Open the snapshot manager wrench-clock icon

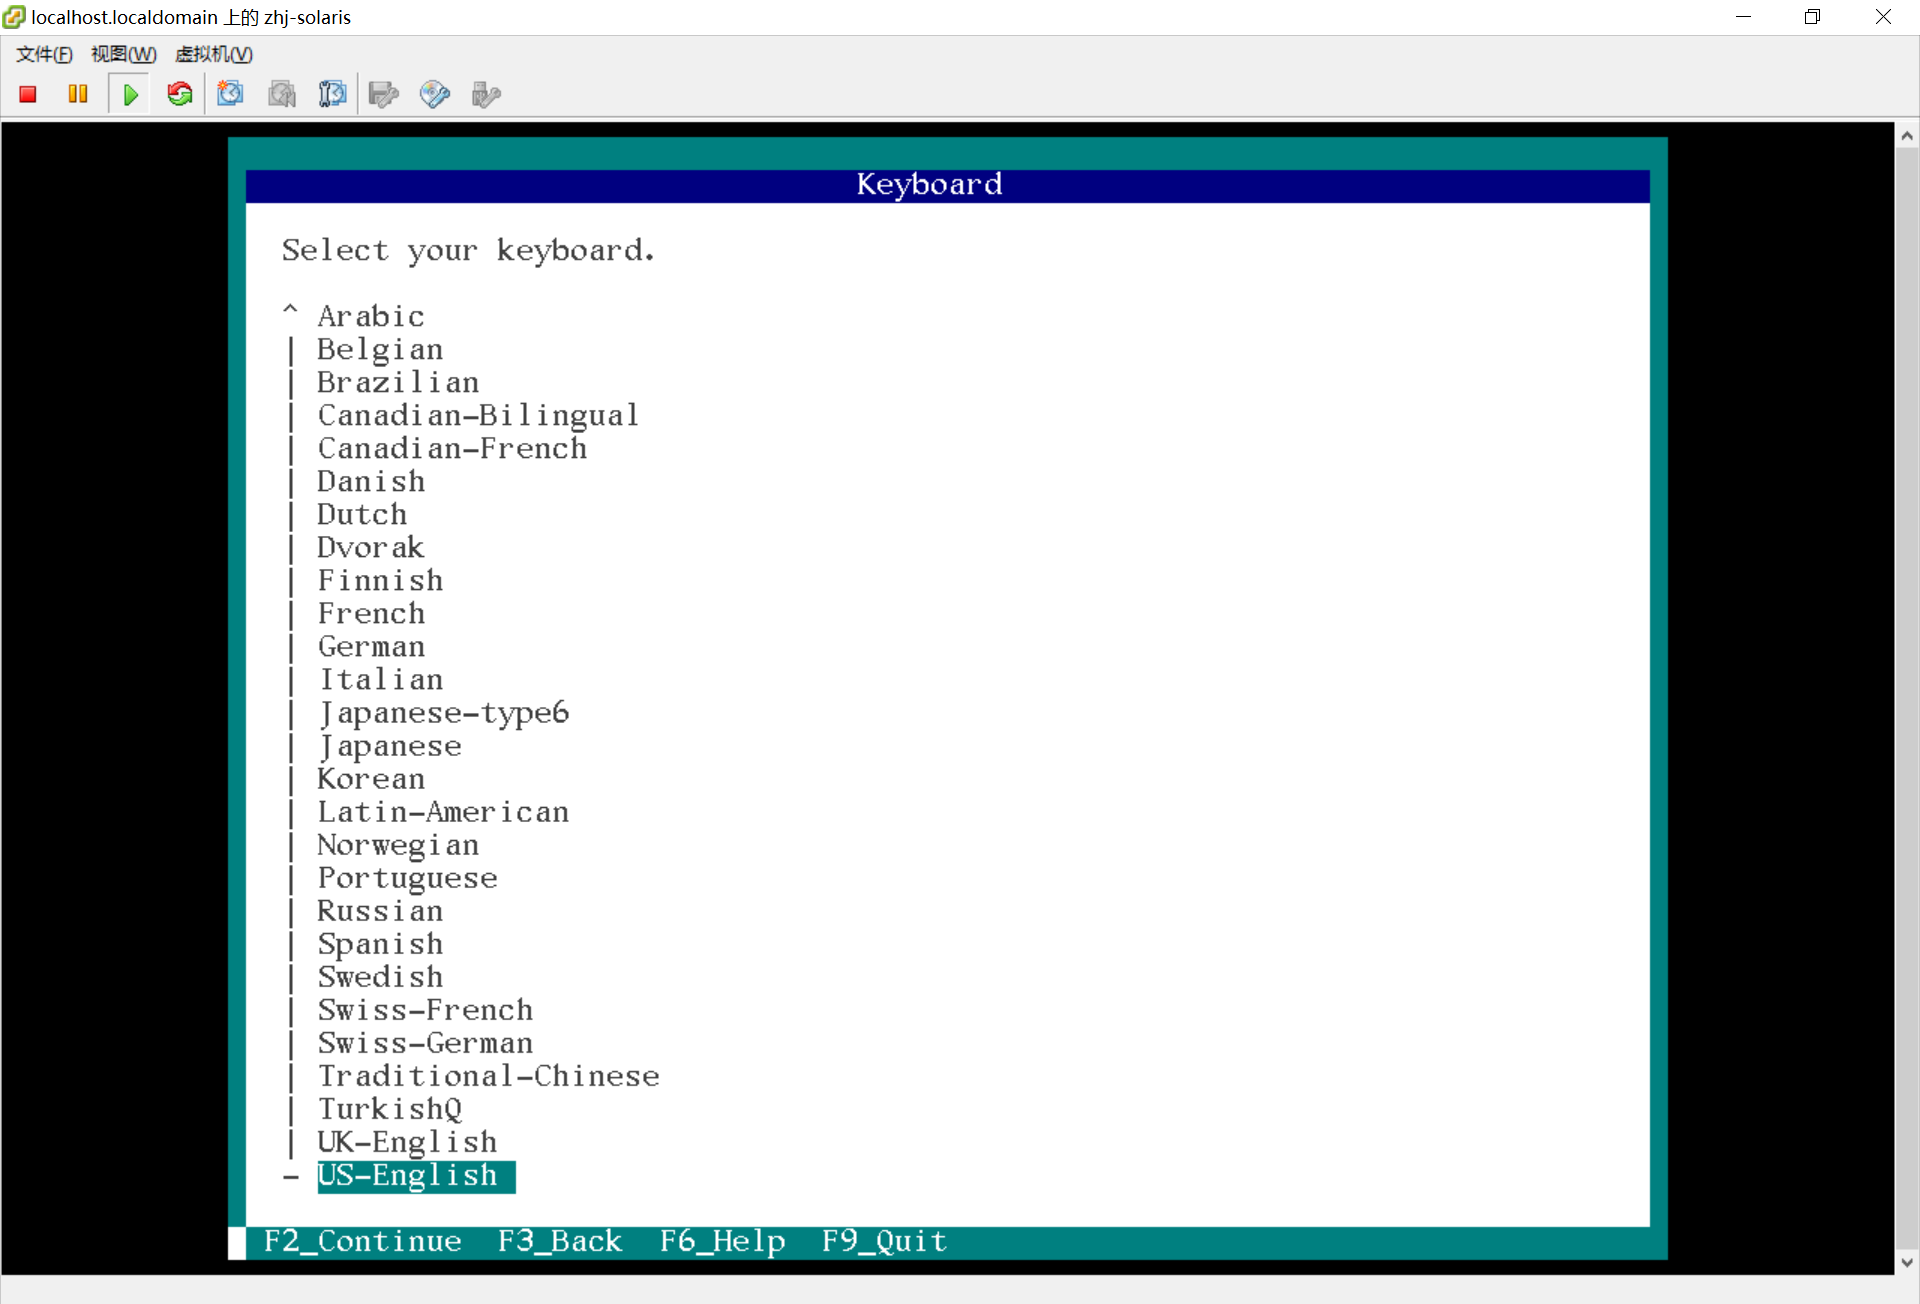(332, 94)
